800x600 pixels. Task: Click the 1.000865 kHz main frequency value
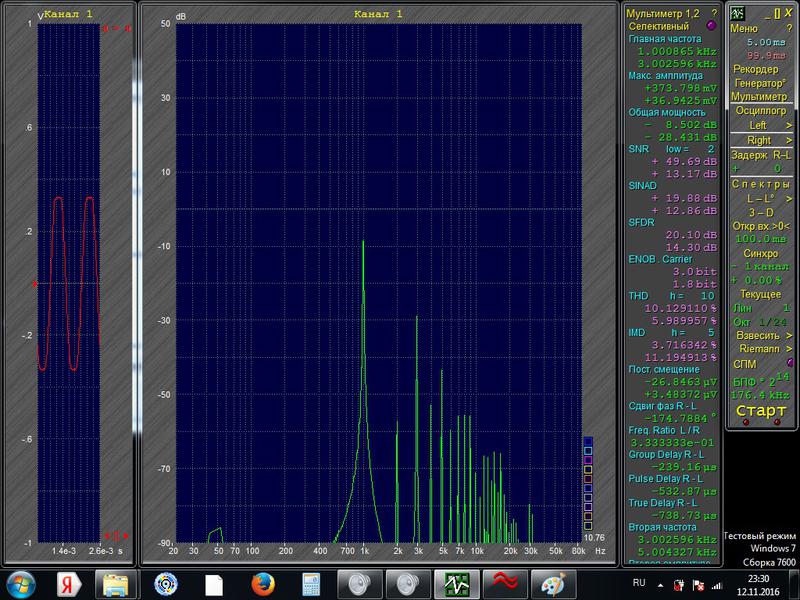[677, 52]
